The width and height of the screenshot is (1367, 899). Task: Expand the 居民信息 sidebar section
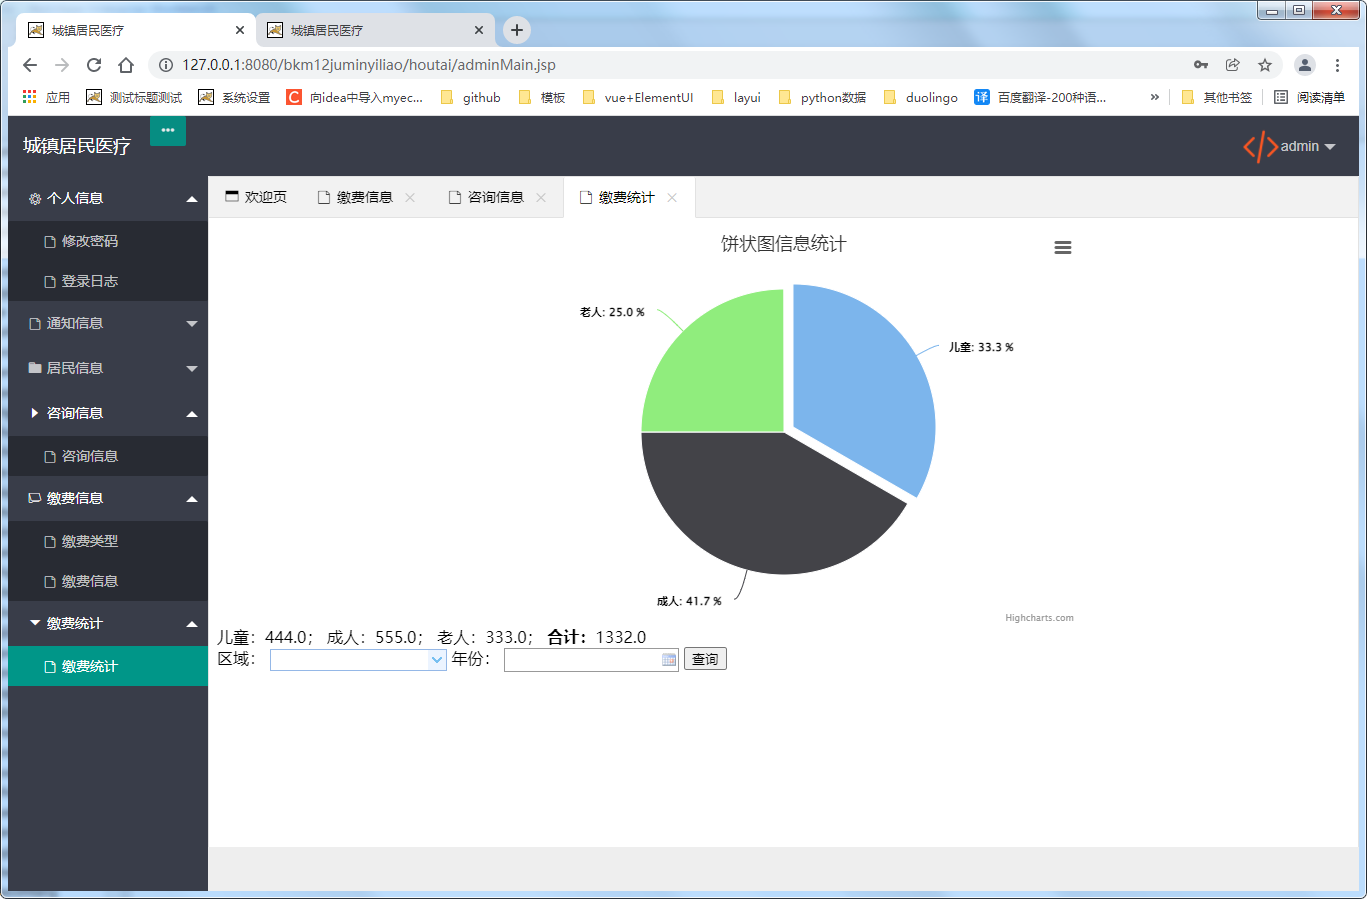pyautogui.click(x=108, y=368)
